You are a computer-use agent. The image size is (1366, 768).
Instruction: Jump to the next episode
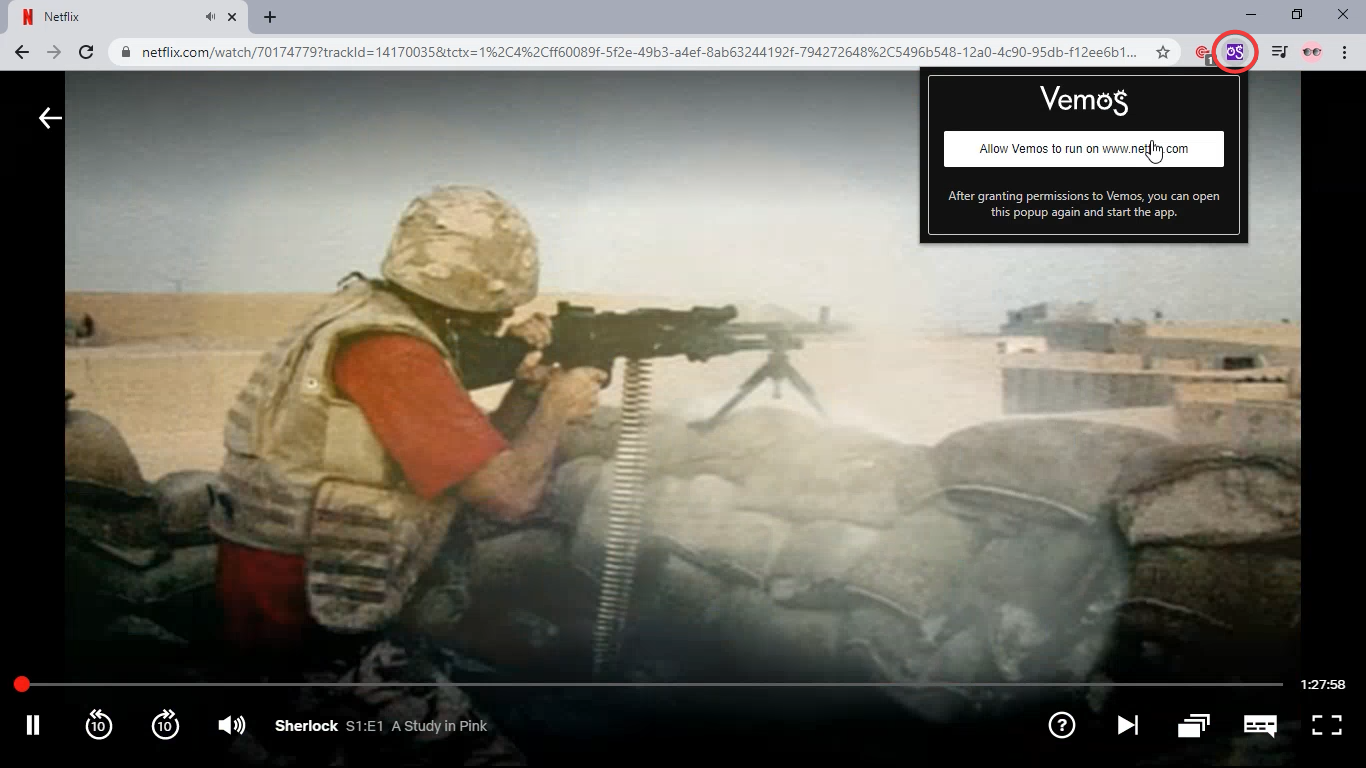click(x=1127, y=725)
